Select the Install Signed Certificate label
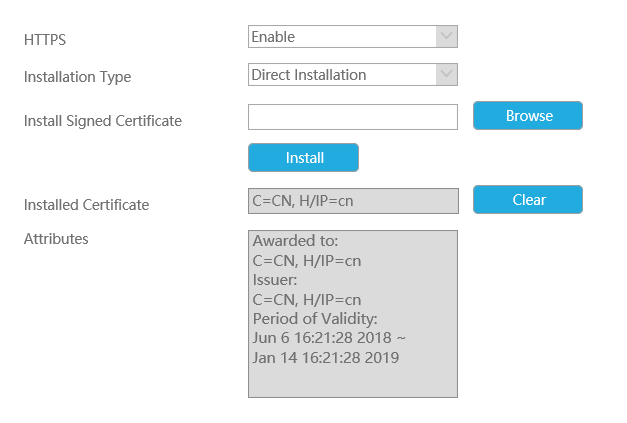Viewport: 627px width, 423px height. click(103, 121)
